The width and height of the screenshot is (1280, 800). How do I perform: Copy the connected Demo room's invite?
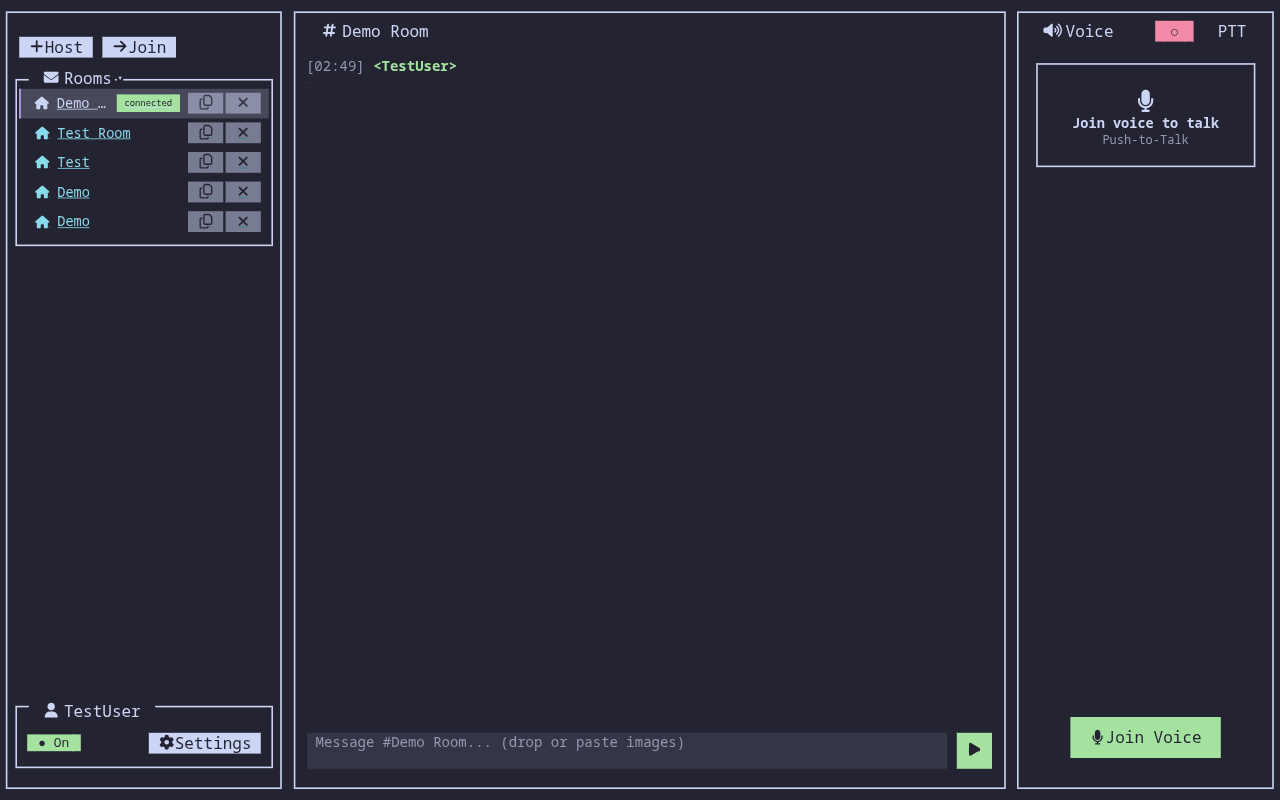[x=205, y=103]
